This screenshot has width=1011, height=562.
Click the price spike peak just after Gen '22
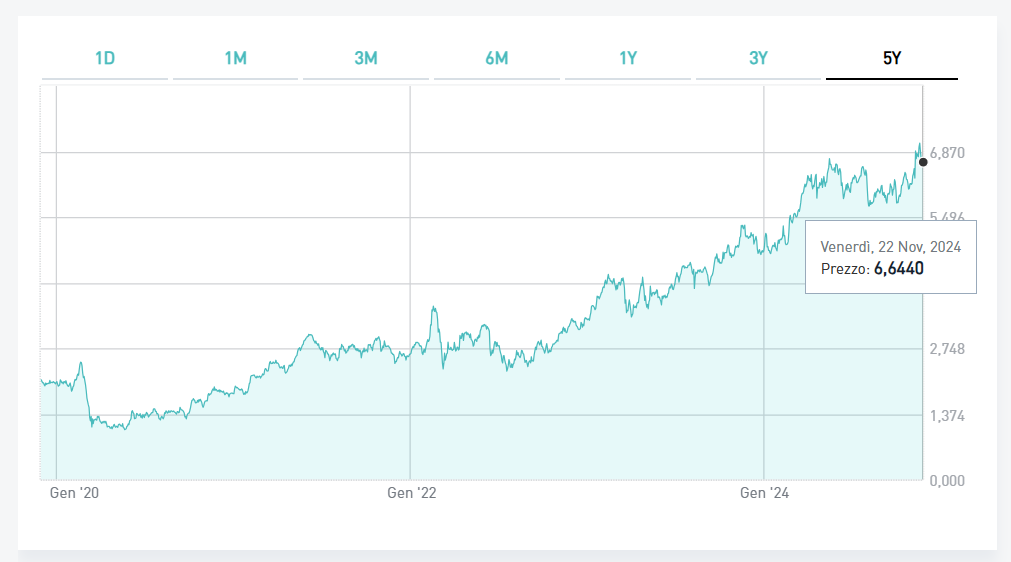(x=434, y=308)
